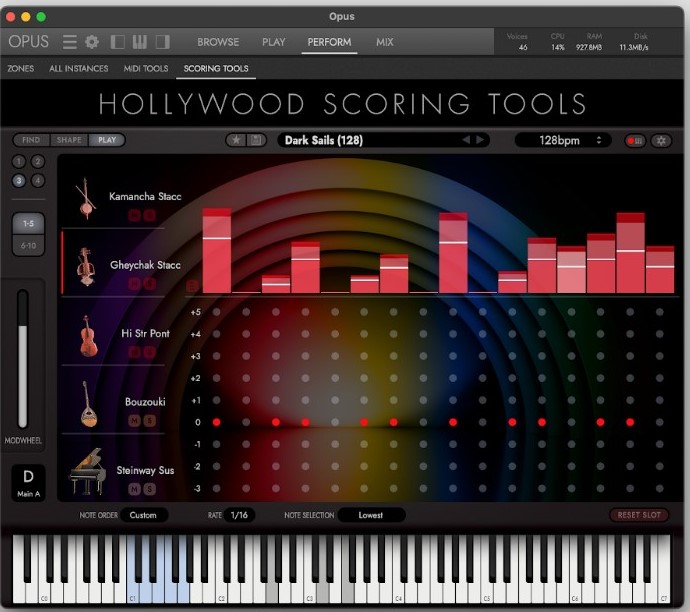Screen dimensions: 690x612
Task: Mute the Steinway Sus instrument
Action: pyautogui.click(x=134, y=489)
